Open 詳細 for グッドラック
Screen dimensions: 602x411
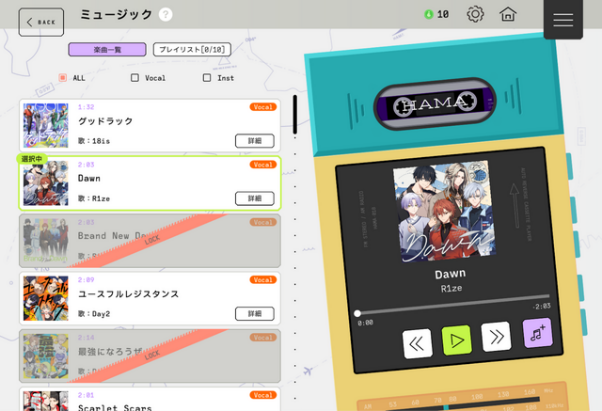255,141
